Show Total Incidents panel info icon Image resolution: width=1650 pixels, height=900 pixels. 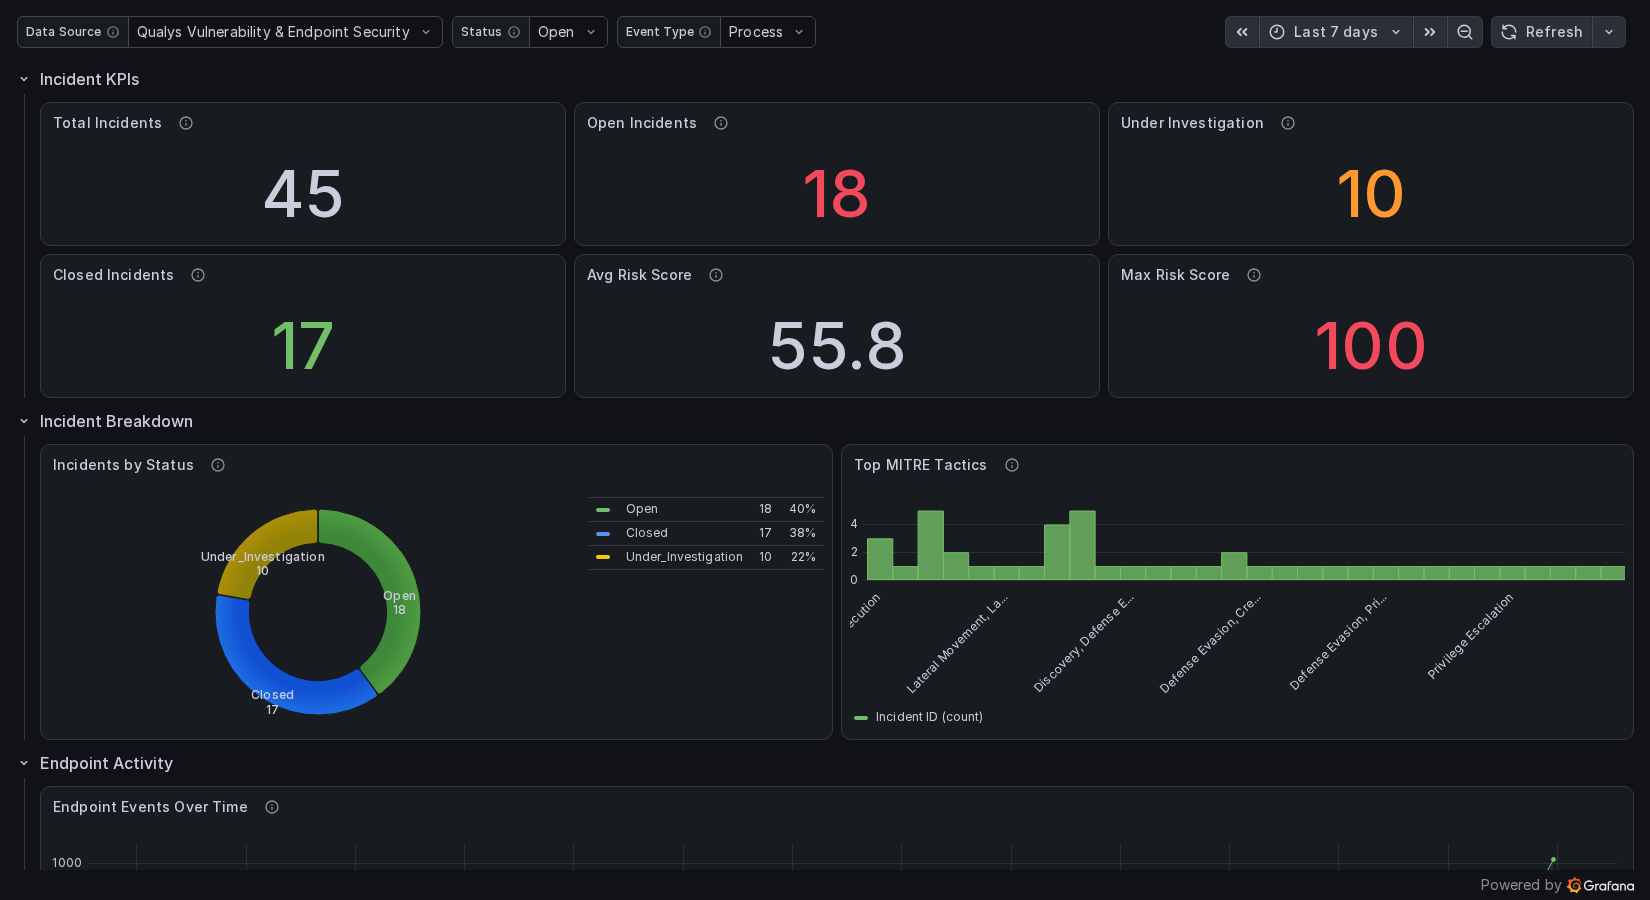186,123
